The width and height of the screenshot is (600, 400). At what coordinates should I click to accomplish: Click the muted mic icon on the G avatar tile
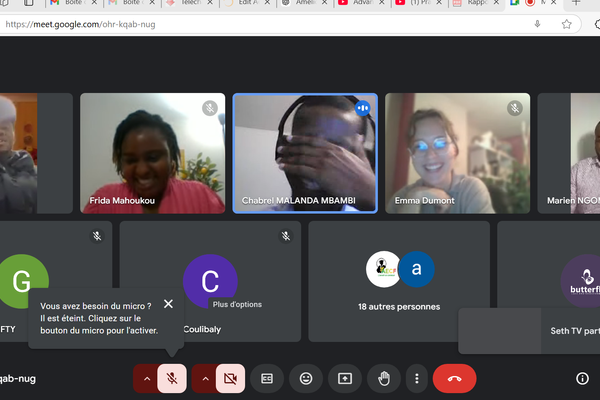97,236
